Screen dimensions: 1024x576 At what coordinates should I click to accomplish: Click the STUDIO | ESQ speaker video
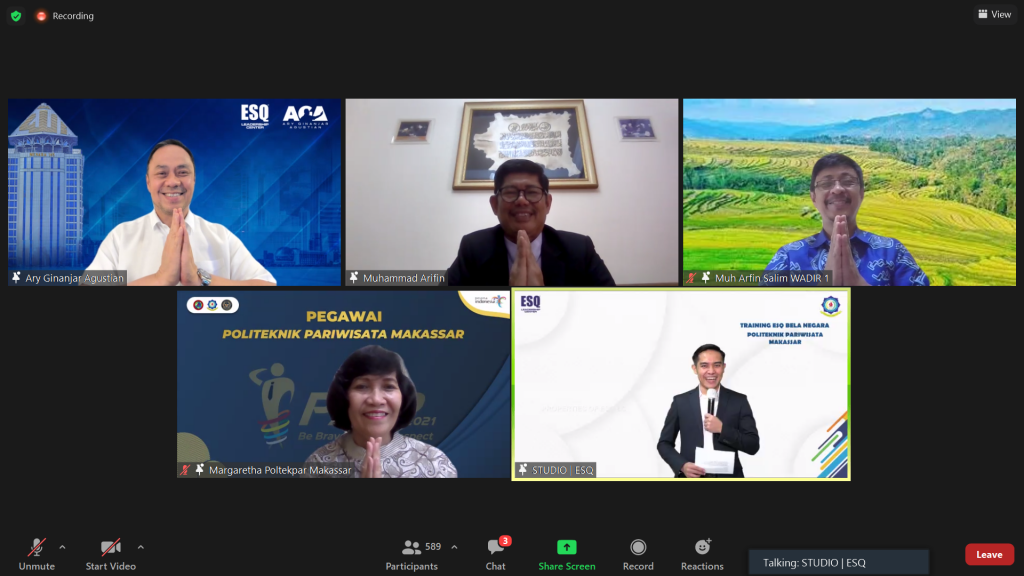[x=681, y=385]
